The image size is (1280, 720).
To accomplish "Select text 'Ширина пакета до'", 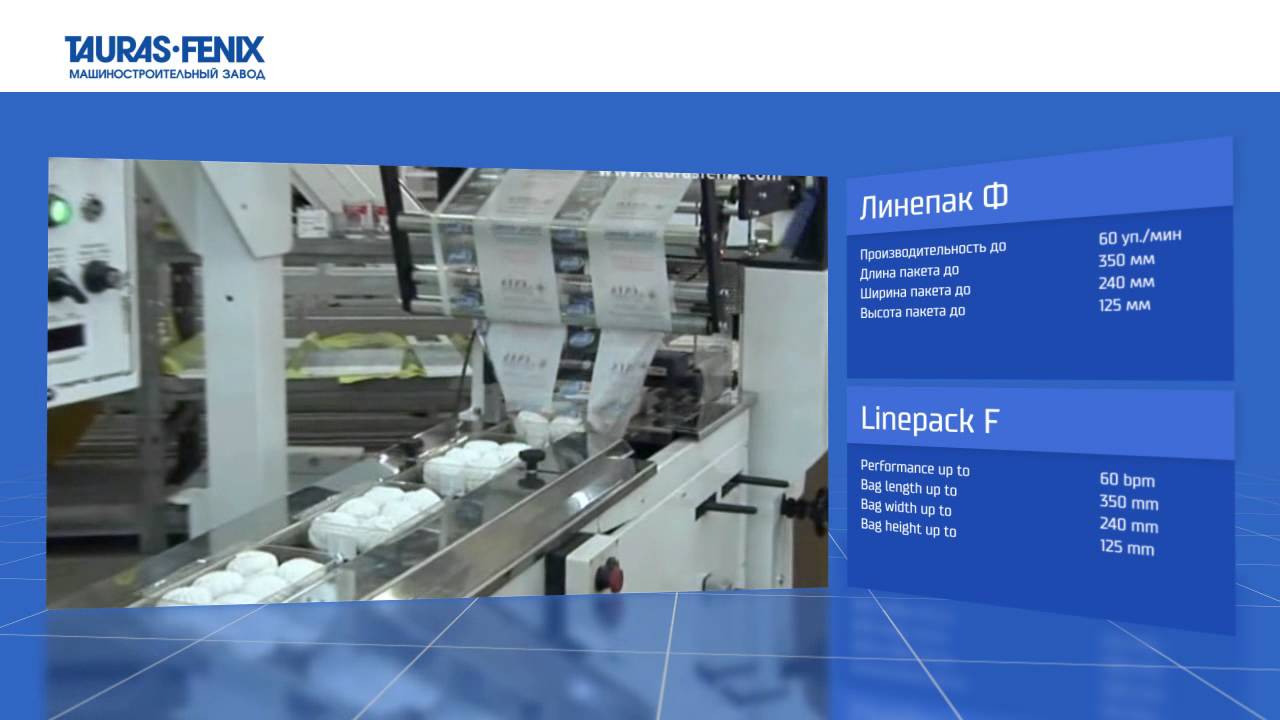I will click(915, 292).
